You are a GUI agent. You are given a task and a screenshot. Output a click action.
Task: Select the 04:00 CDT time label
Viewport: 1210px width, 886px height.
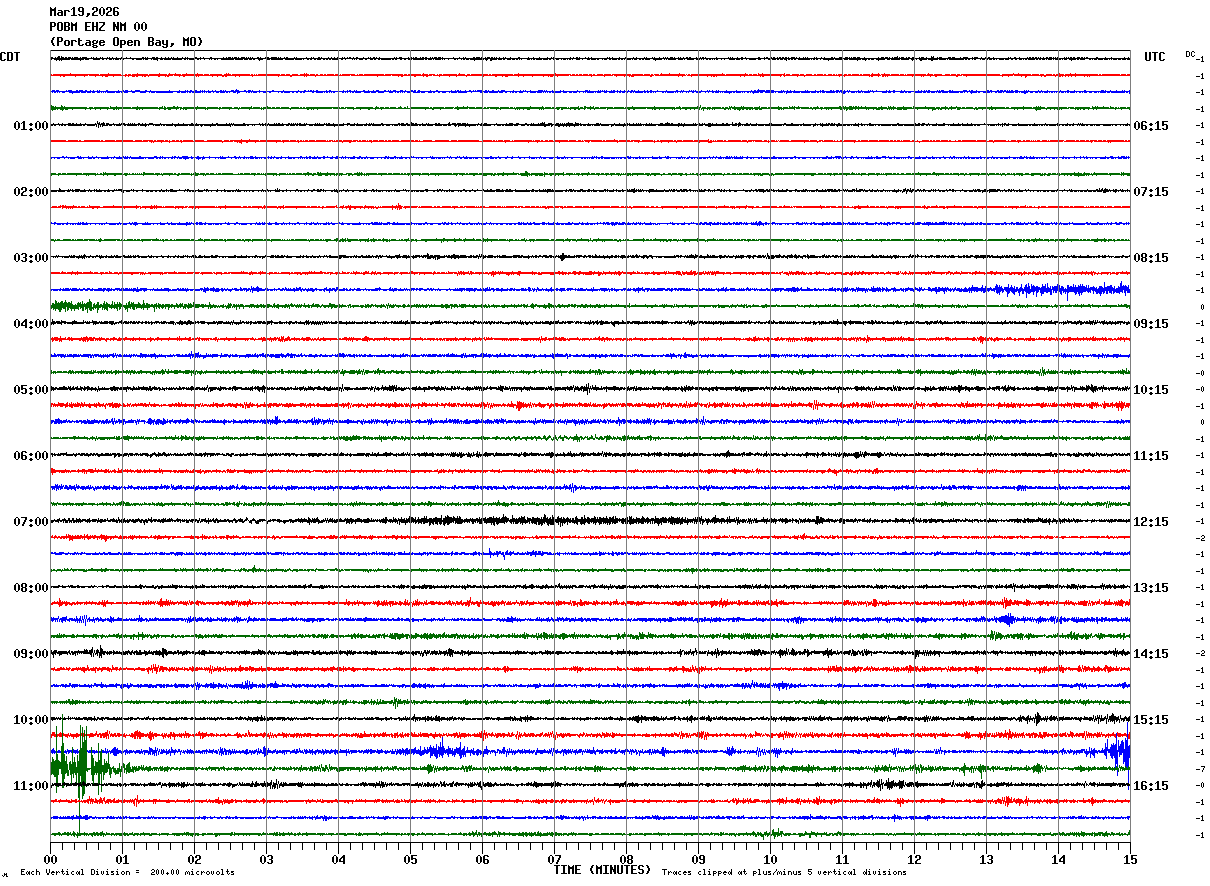(31, 324)
